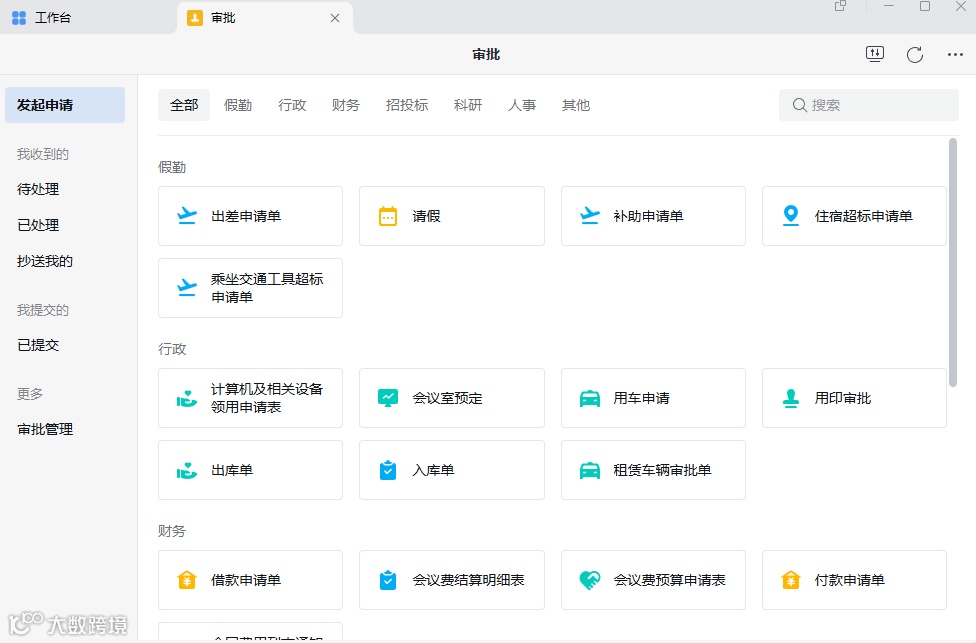Open the 付款申请单 form label
Screen dimensions: 976x643
850,580
